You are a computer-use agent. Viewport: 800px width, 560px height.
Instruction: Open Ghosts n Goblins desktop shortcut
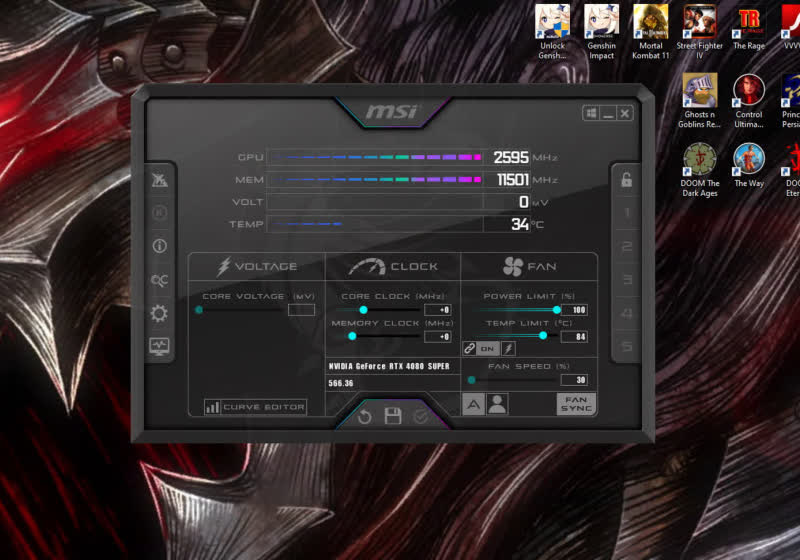pyautogui.click(x=699, y=100)
